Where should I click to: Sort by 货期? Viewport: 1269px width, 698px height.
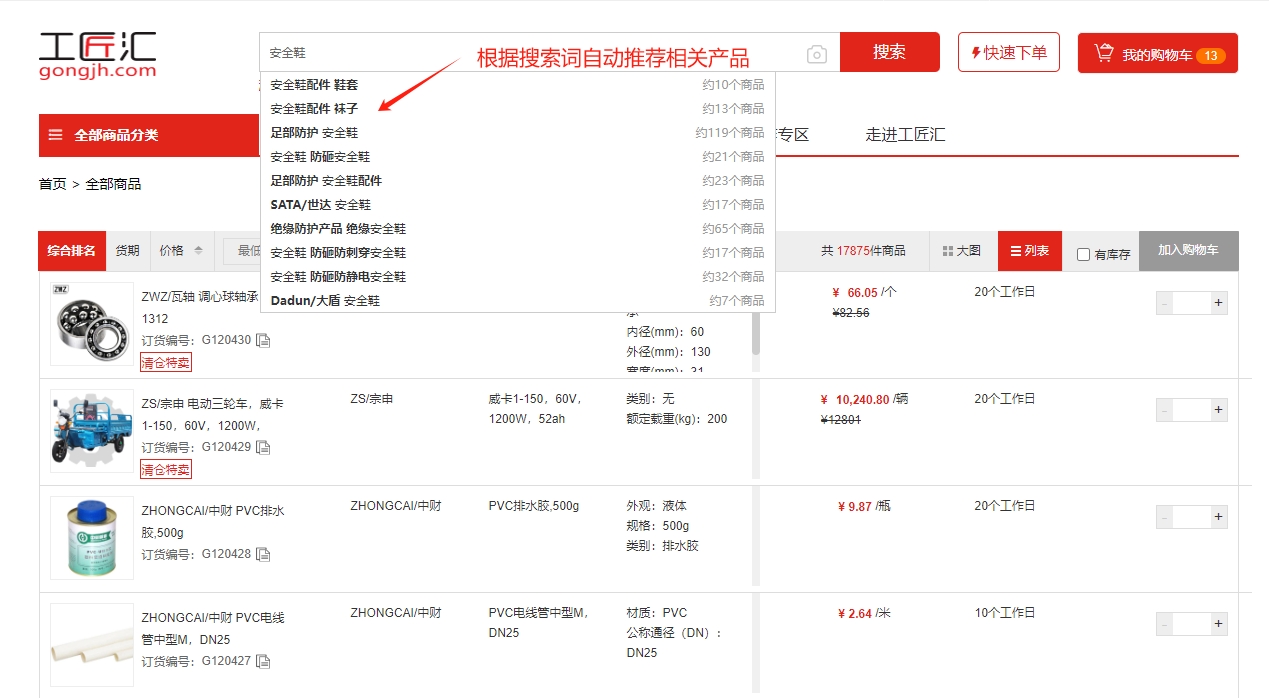[x=127, y=251]
